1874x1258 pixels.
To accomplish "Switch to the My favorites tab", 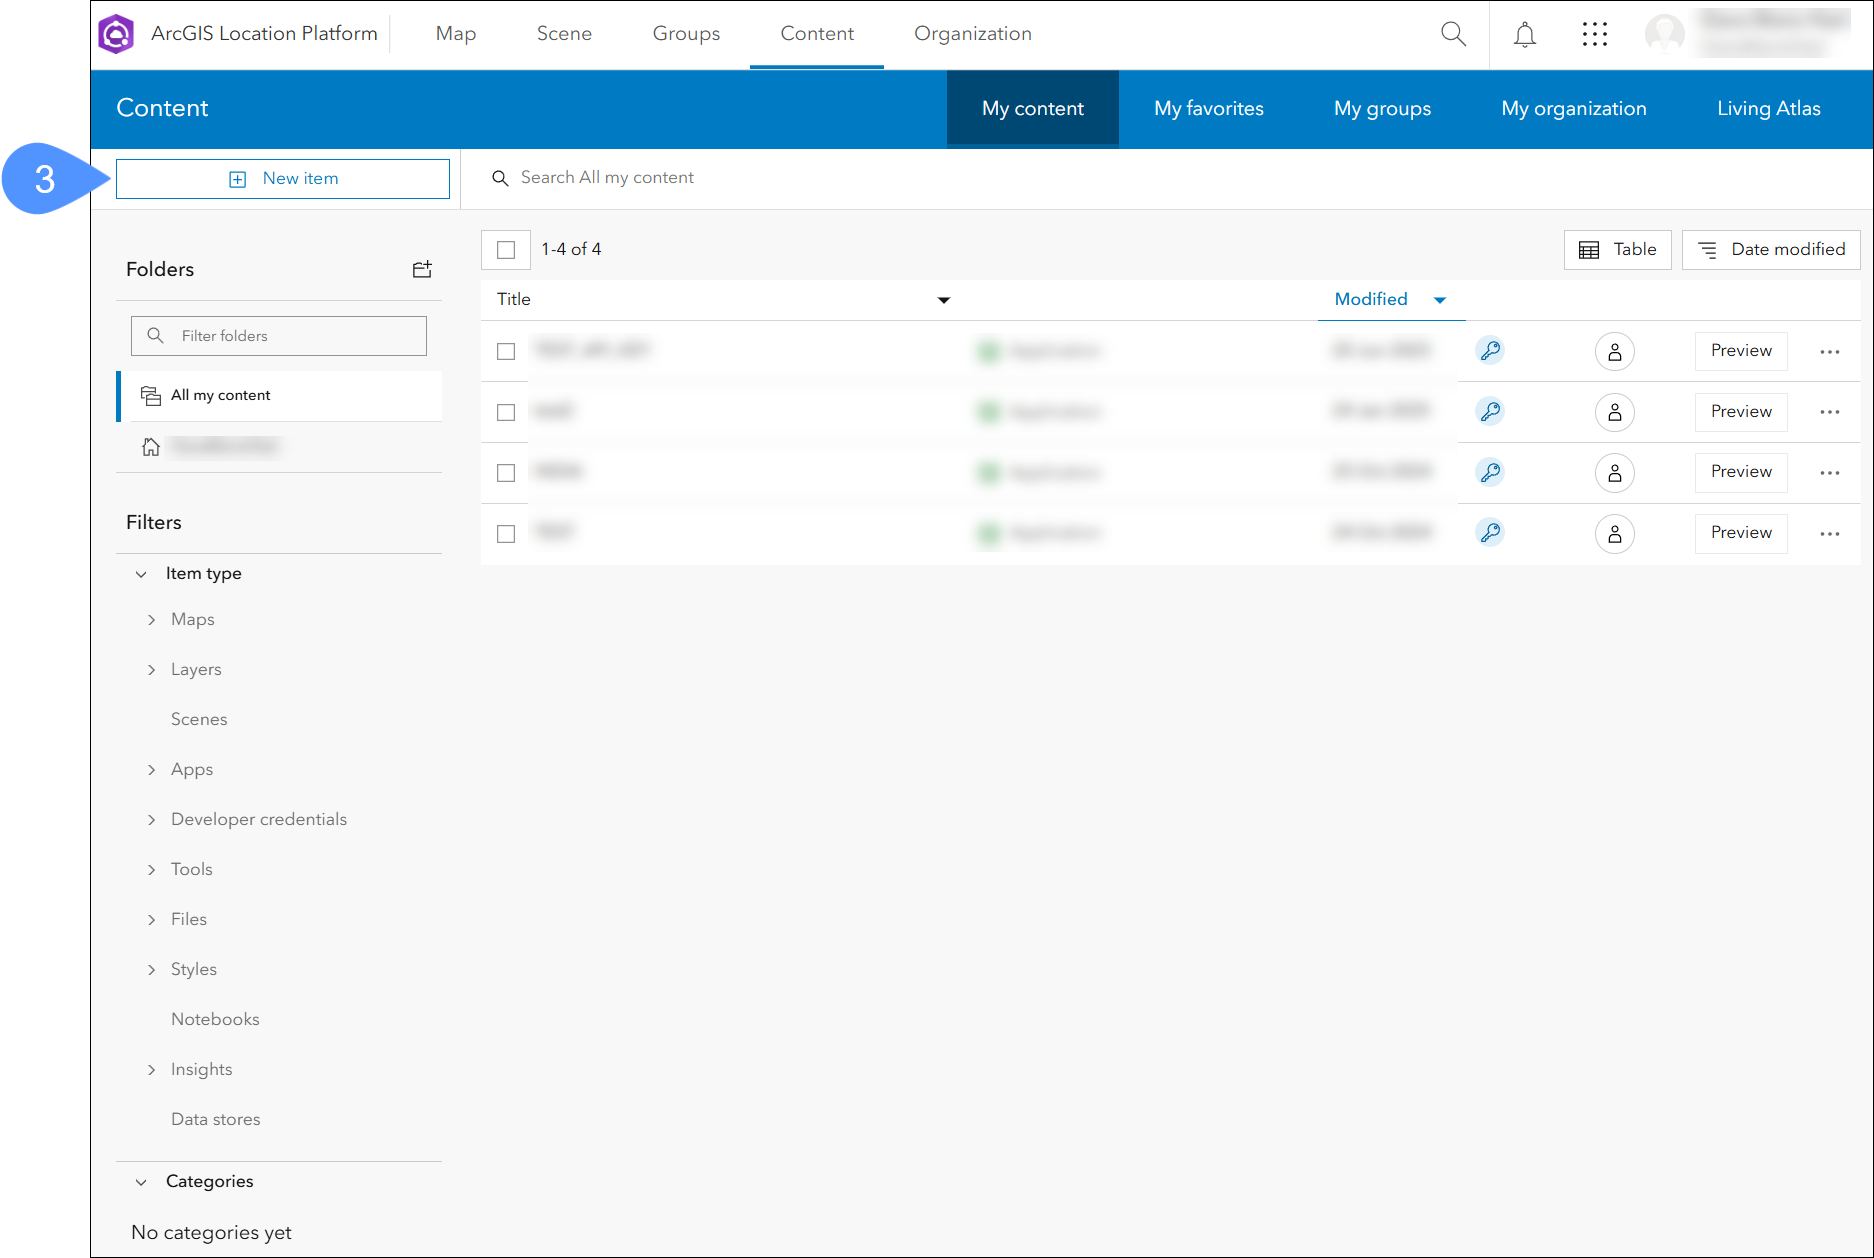I will click(1208, 109).
